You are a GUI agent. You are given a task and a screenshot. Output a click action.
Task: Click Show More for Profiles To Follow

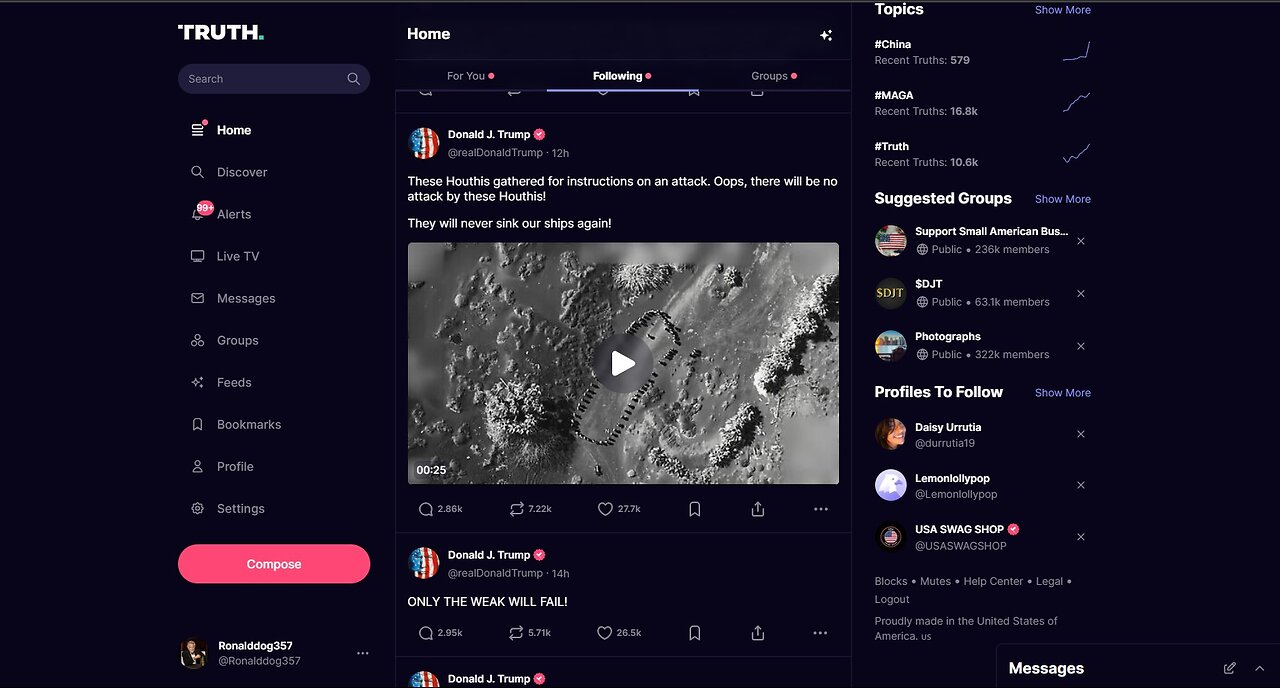1063,393
